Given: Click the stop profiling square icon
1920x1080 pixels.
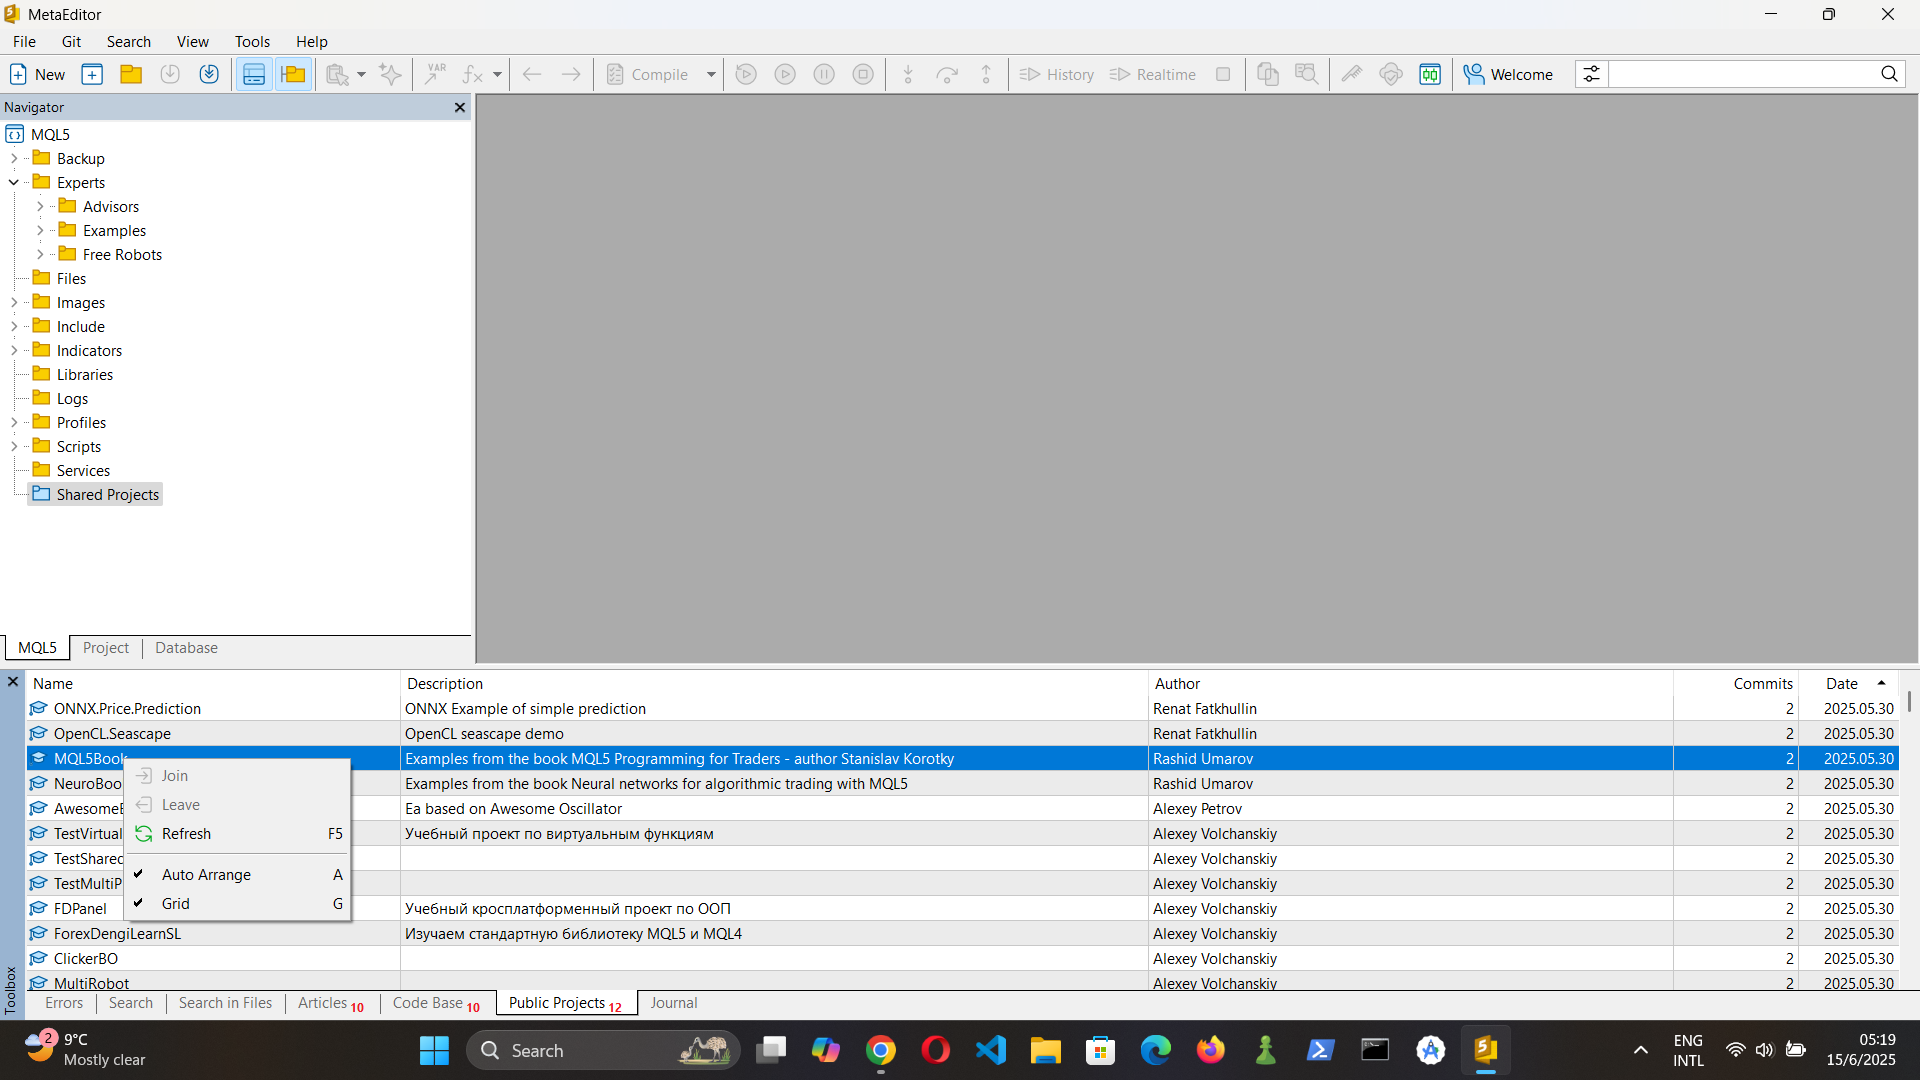Looking at the screenshot, I should (1223, 74).
